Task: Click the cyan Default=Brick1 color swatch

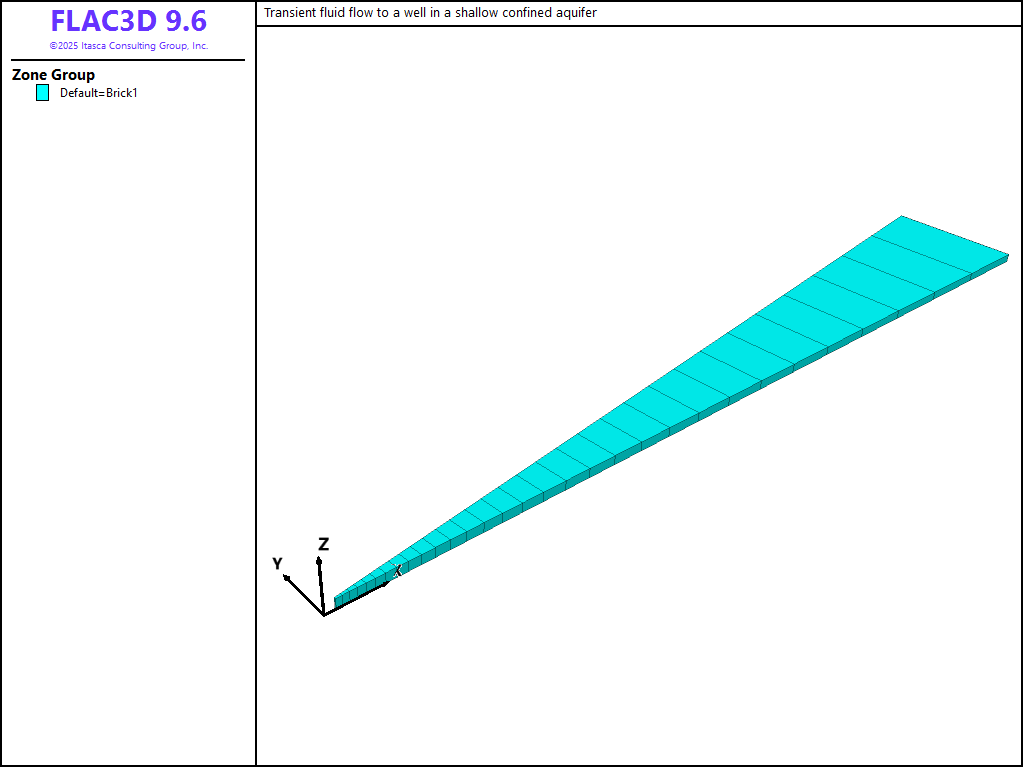Action: point(42,93)
